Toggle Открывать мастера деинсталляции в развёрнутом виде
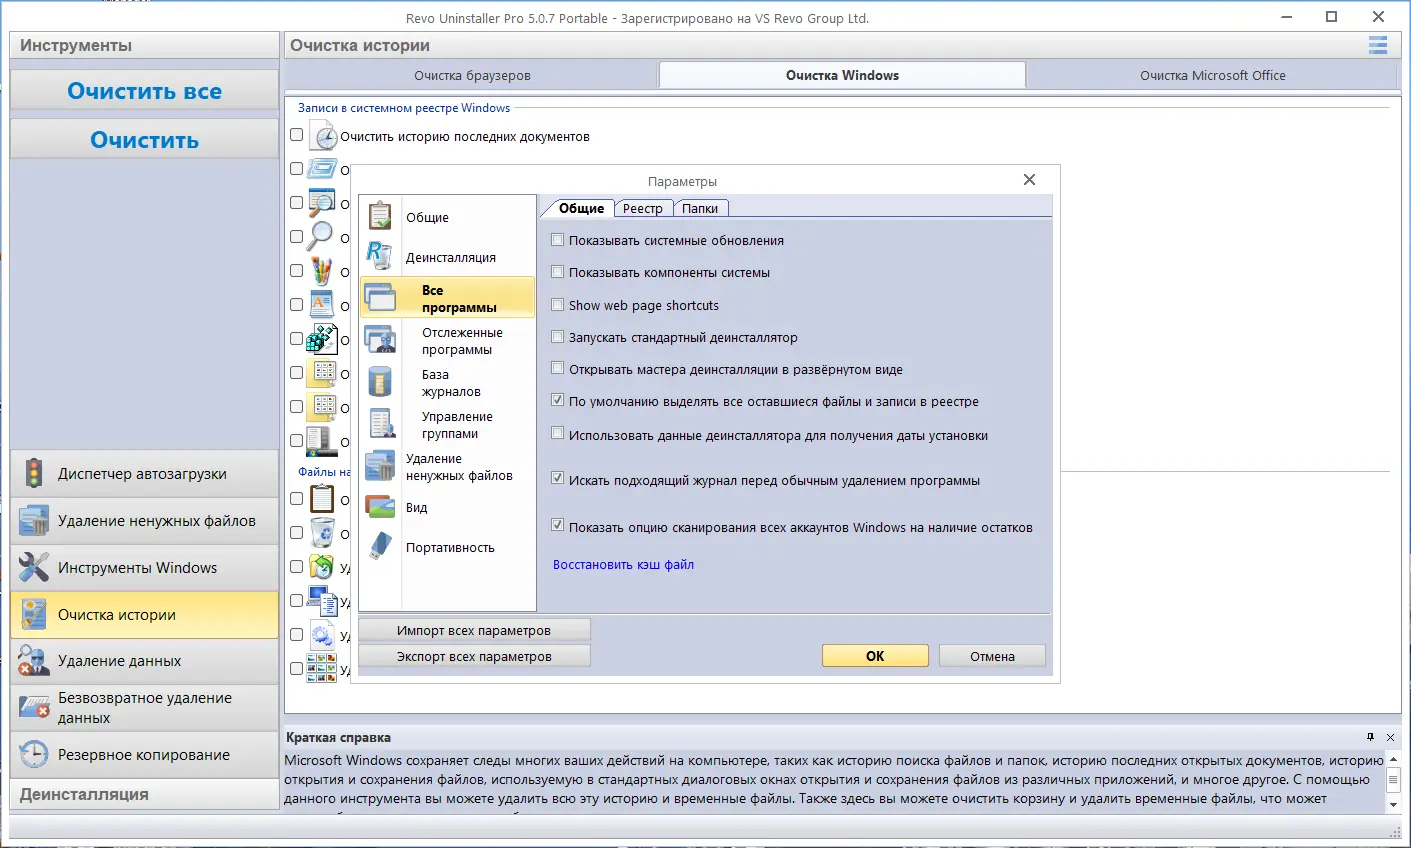Viewport: 1411px width, 848px height. point(558,369)
